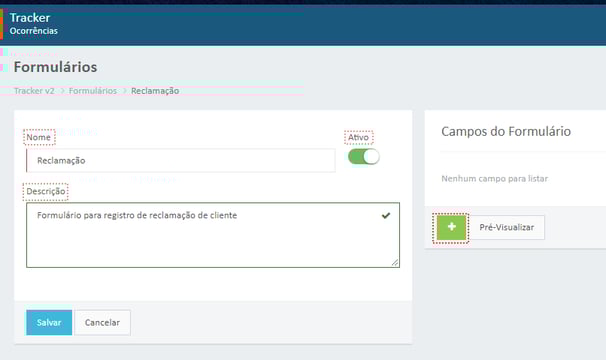Click the Tracker logo icon in the header

click(2, 24)
